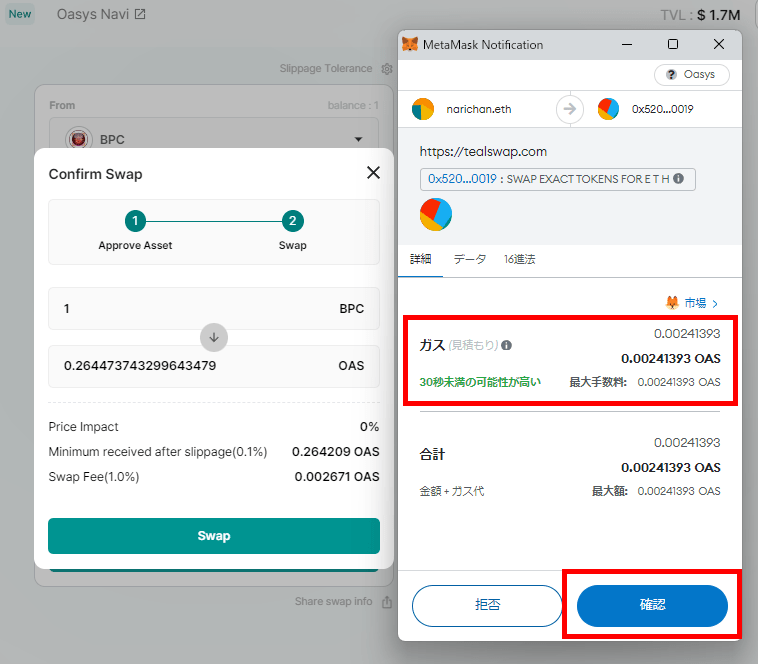Open the Oasys network selector

(x=692, y=75)
